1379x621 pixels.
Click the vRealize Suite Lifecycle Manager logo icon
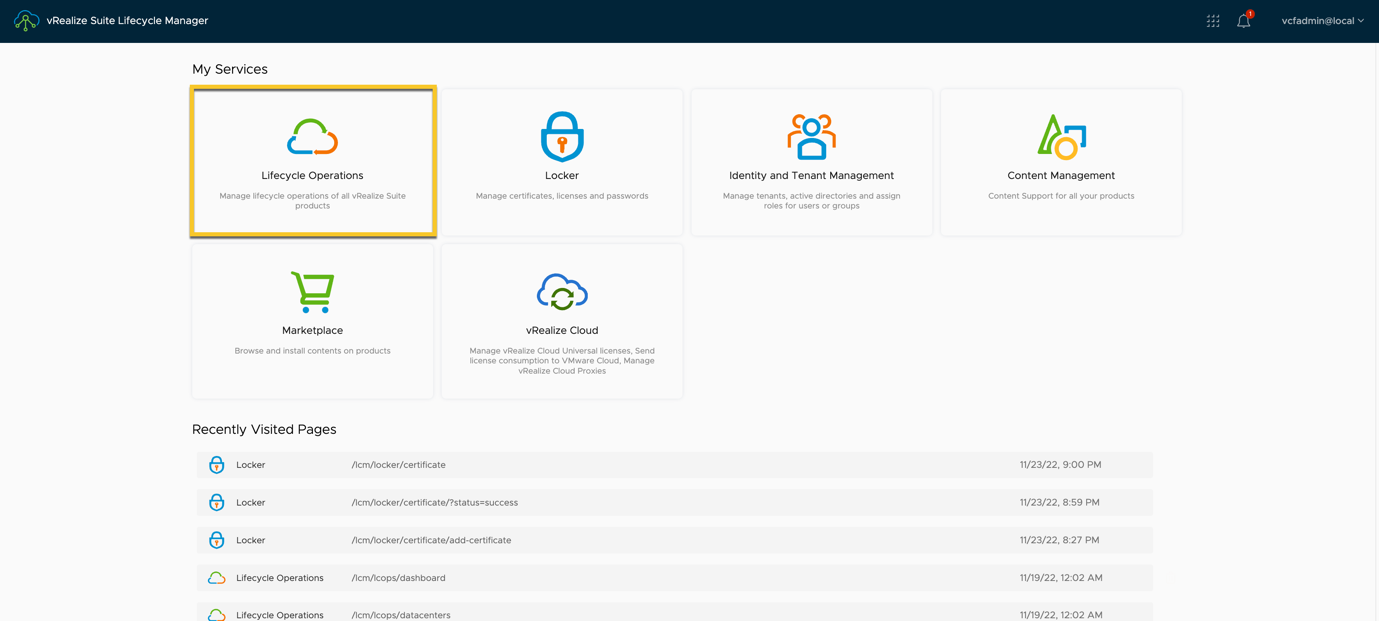[26, 20]
